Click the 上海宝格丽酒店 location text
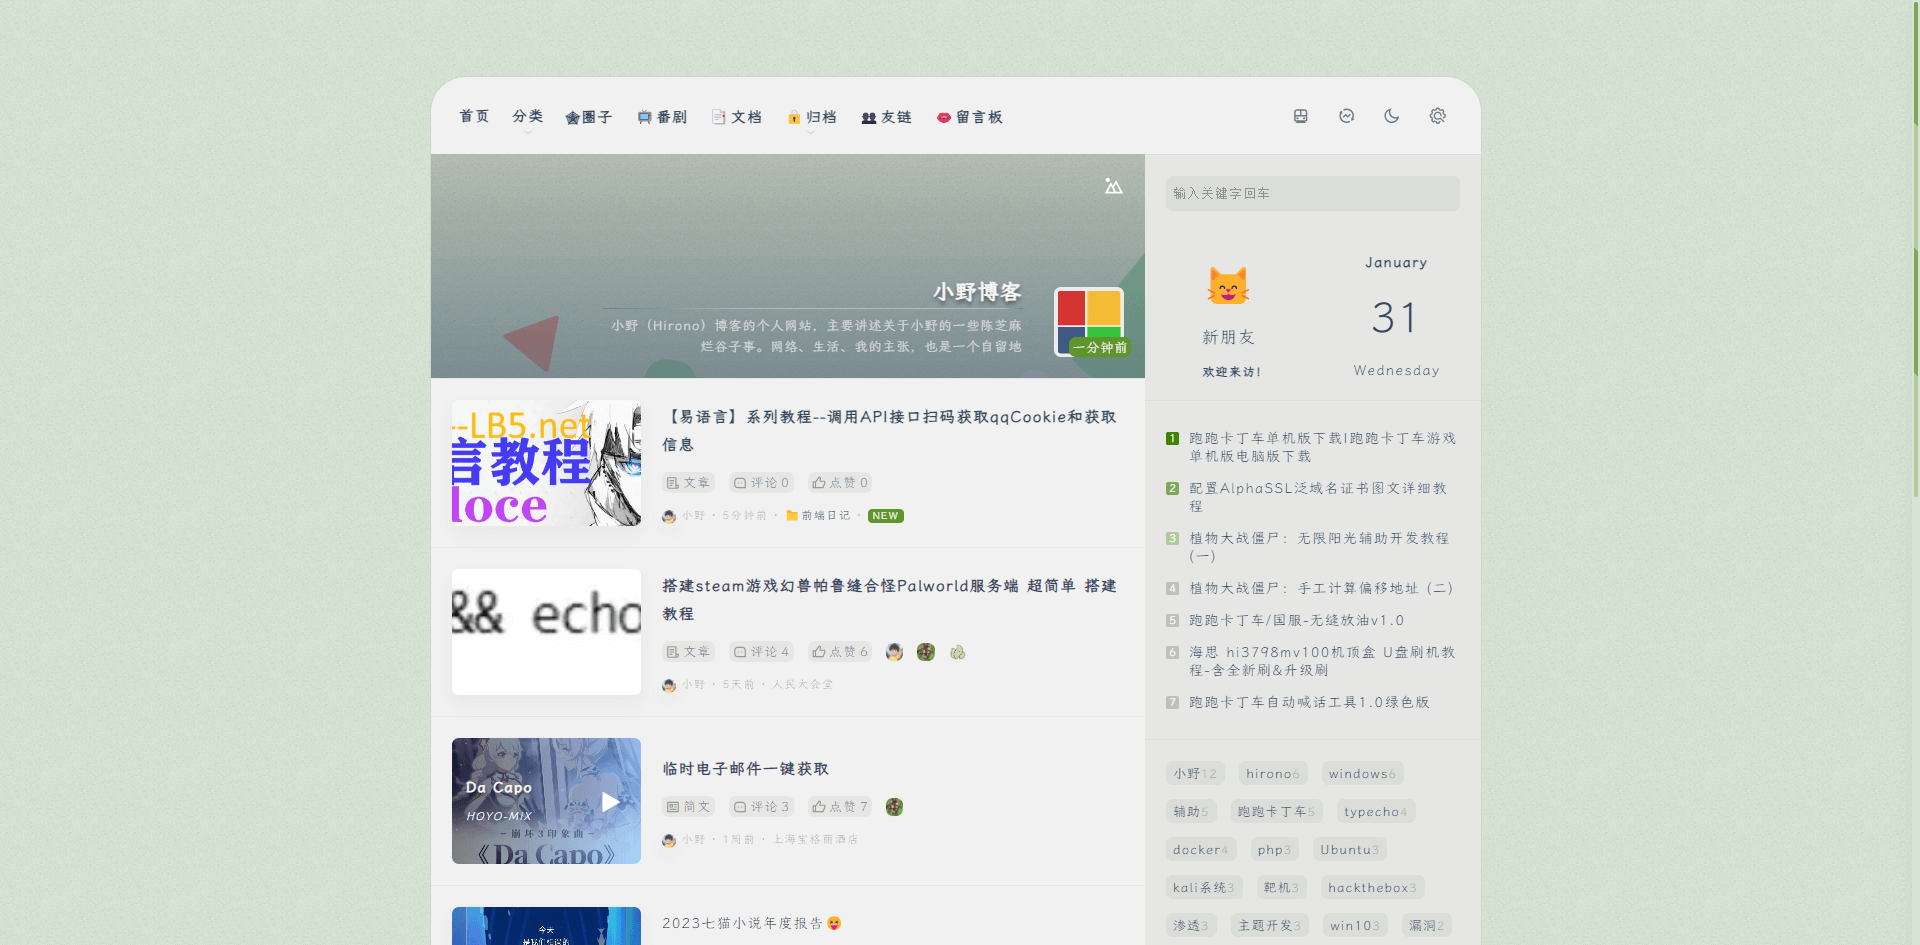Viewport: 1920px width, 945px height. (x=815, y=840)
